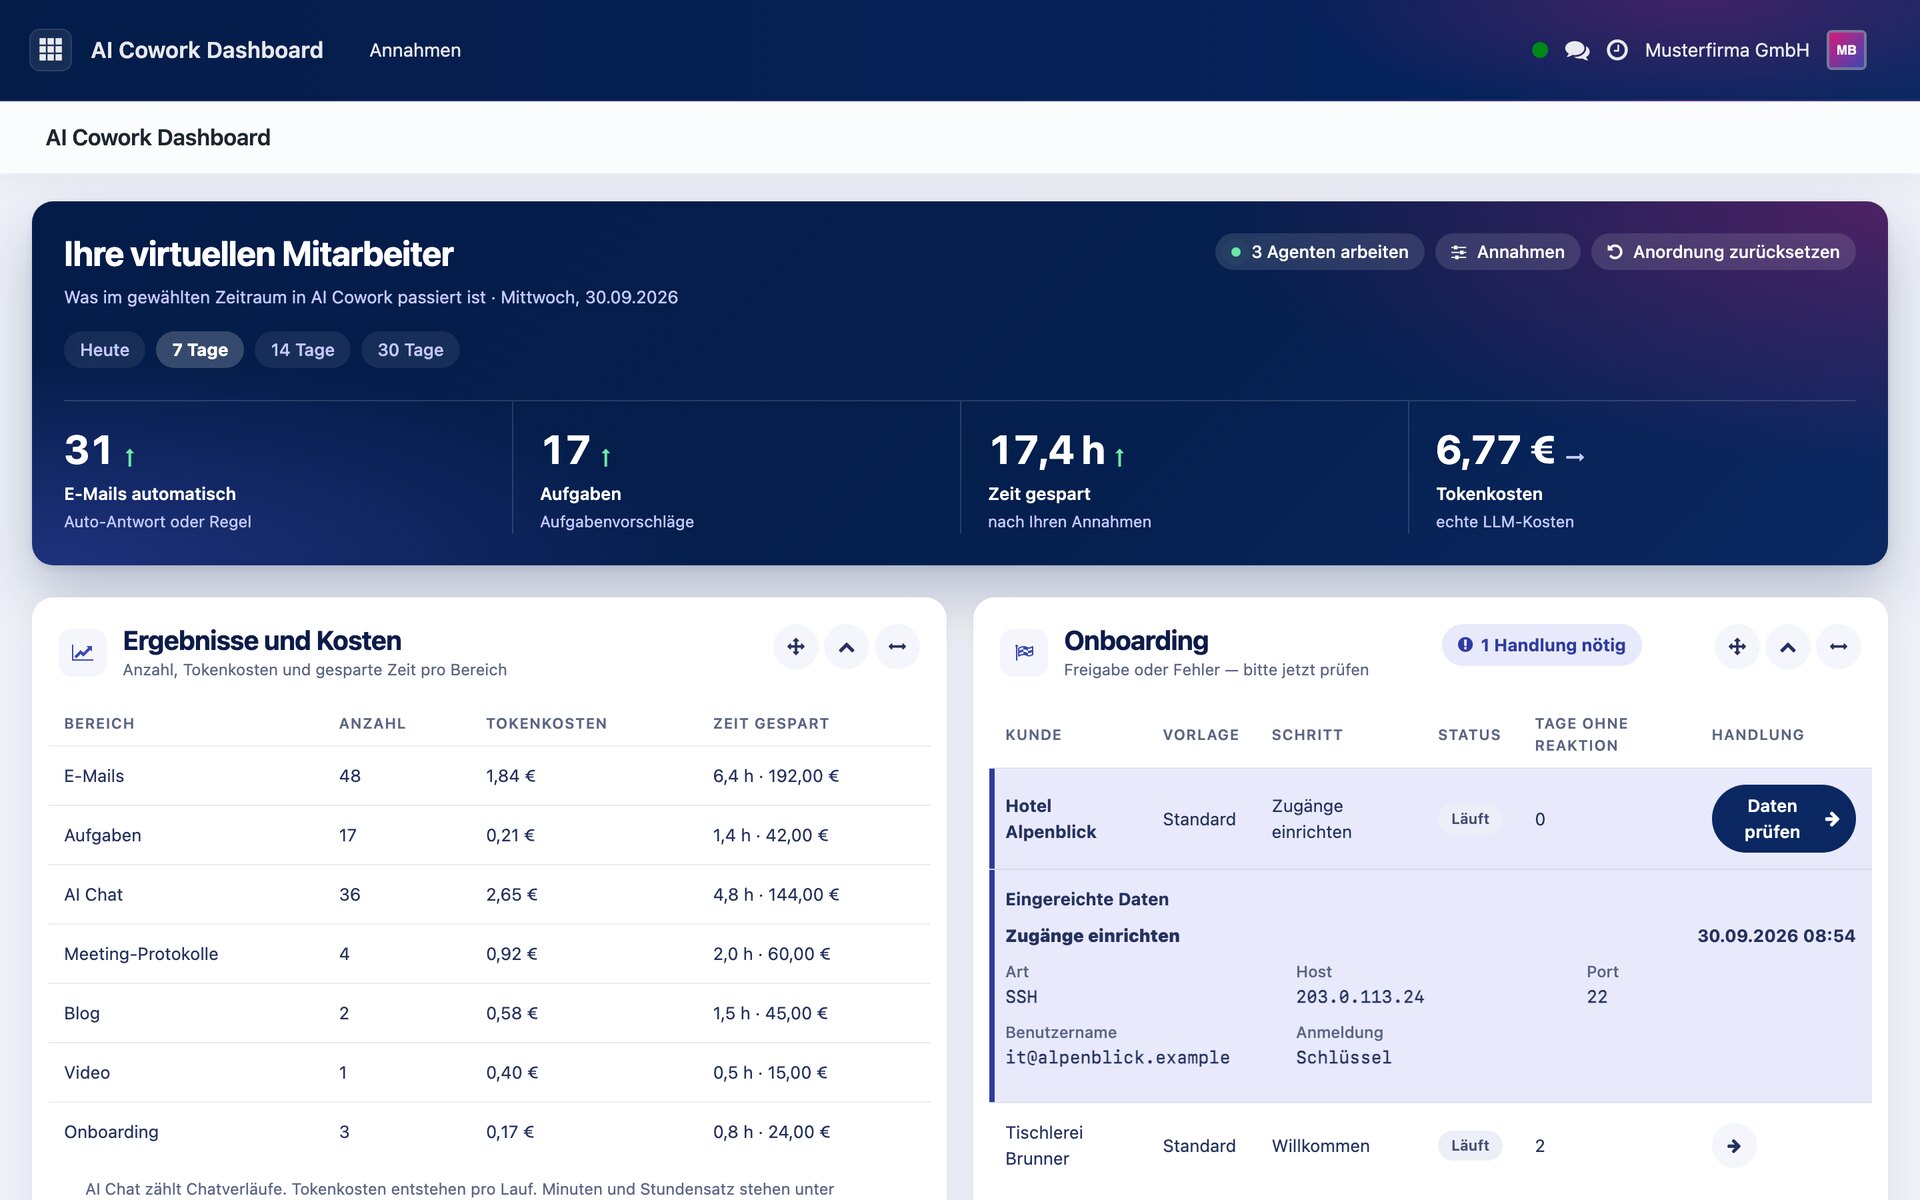Screen dimensions: 1920x1200
Task: Select the 7 Tage time range
Action: [x=200, y=350]
